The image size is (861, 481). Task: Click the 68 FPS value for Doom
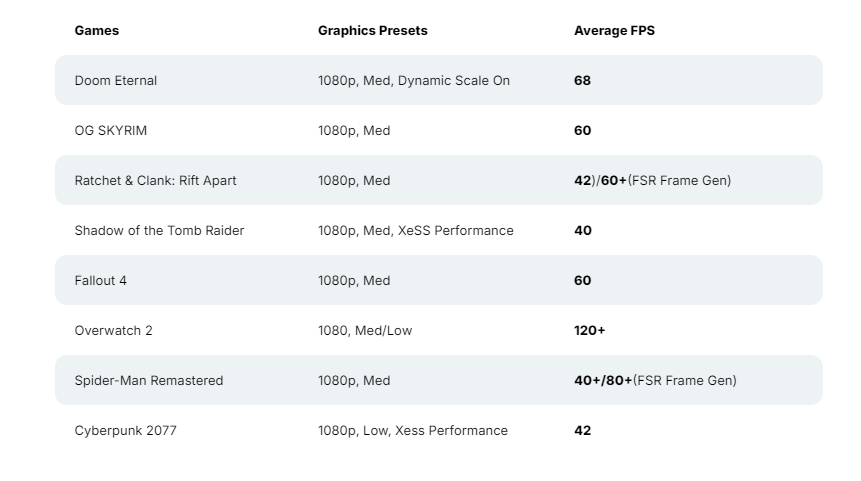(x=582, y=80)
